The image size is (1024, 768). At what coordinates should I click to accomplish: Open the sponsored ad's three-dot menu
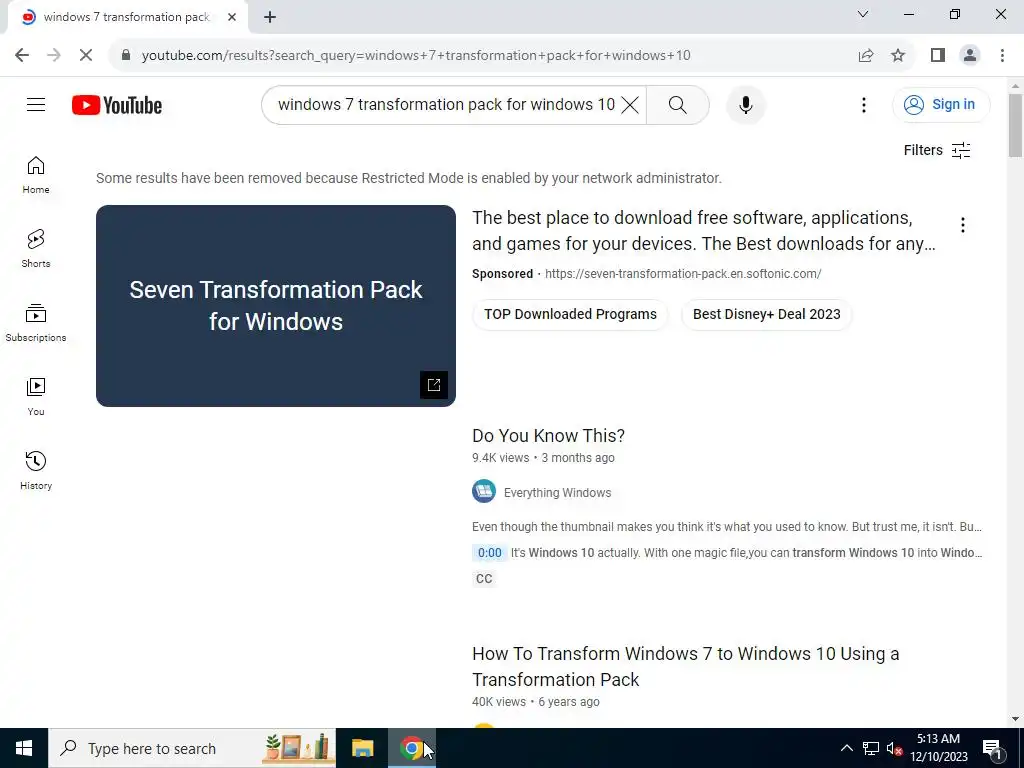tap(962, 225)
